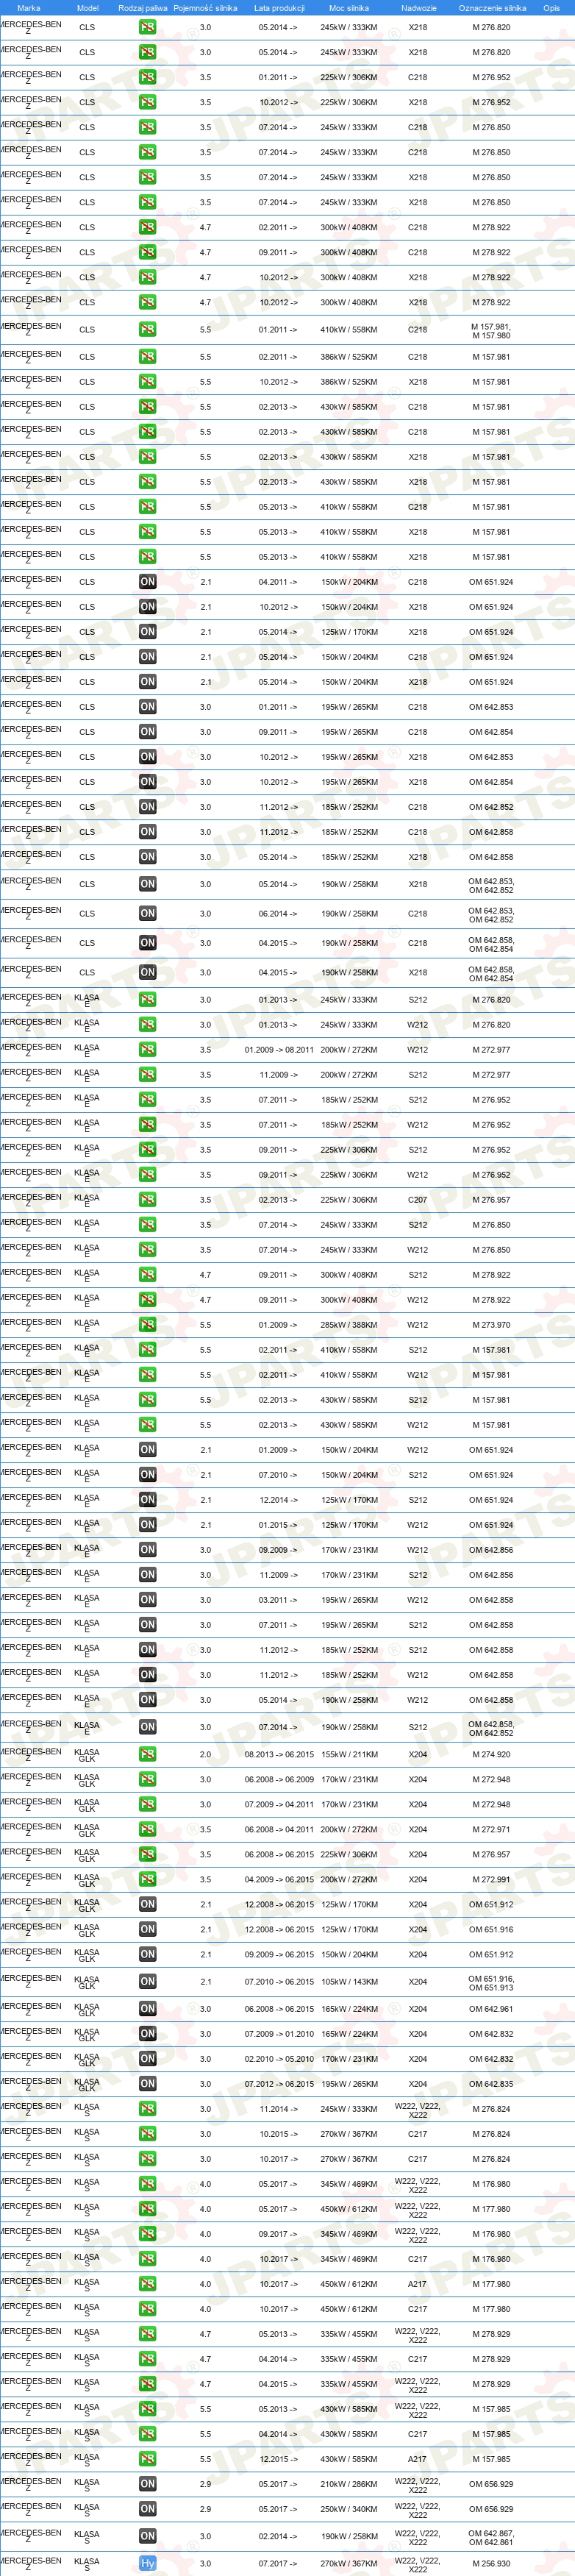The height and width of the screenshot is (2576, 575).
Task: Click production years 07.2012 -> 06.2015
Action: pyautogui.click(x=279, y=2083)
